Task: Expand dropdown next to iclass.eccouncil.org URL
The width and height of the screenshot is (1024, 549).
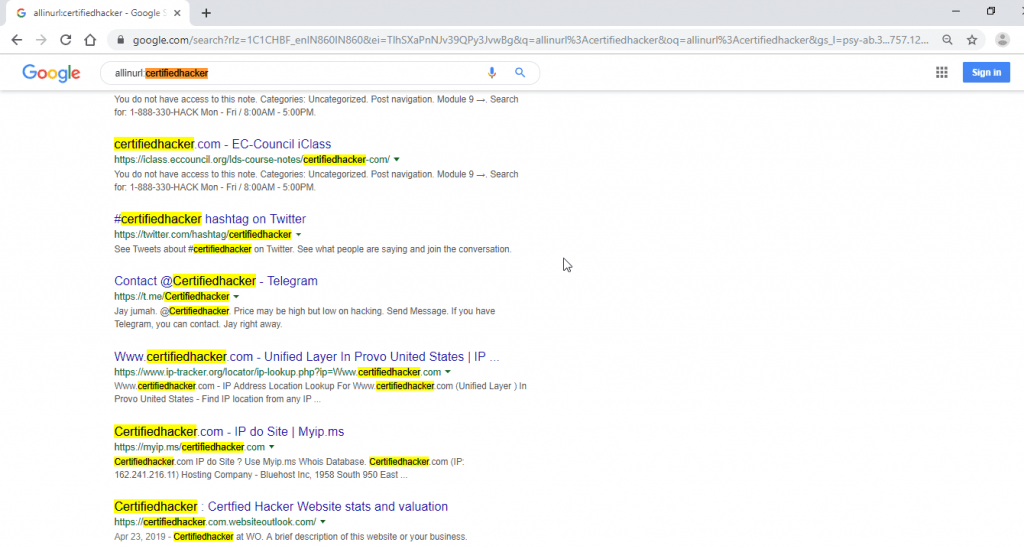Action: 396,159
